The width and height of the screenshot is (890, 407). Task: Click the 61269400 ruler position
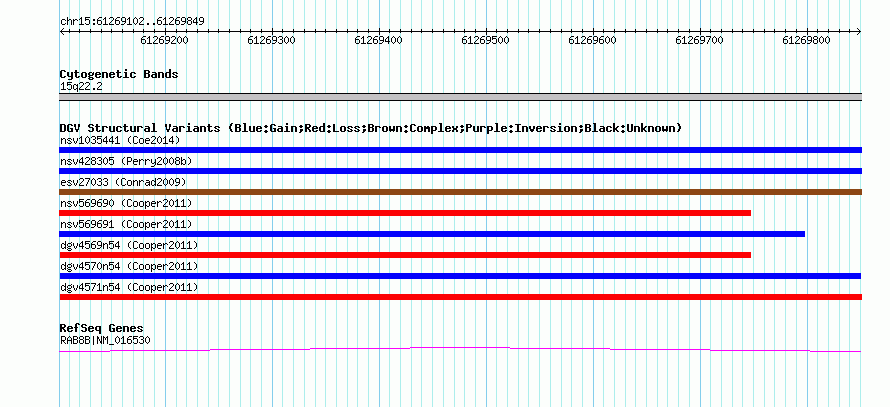379,40
